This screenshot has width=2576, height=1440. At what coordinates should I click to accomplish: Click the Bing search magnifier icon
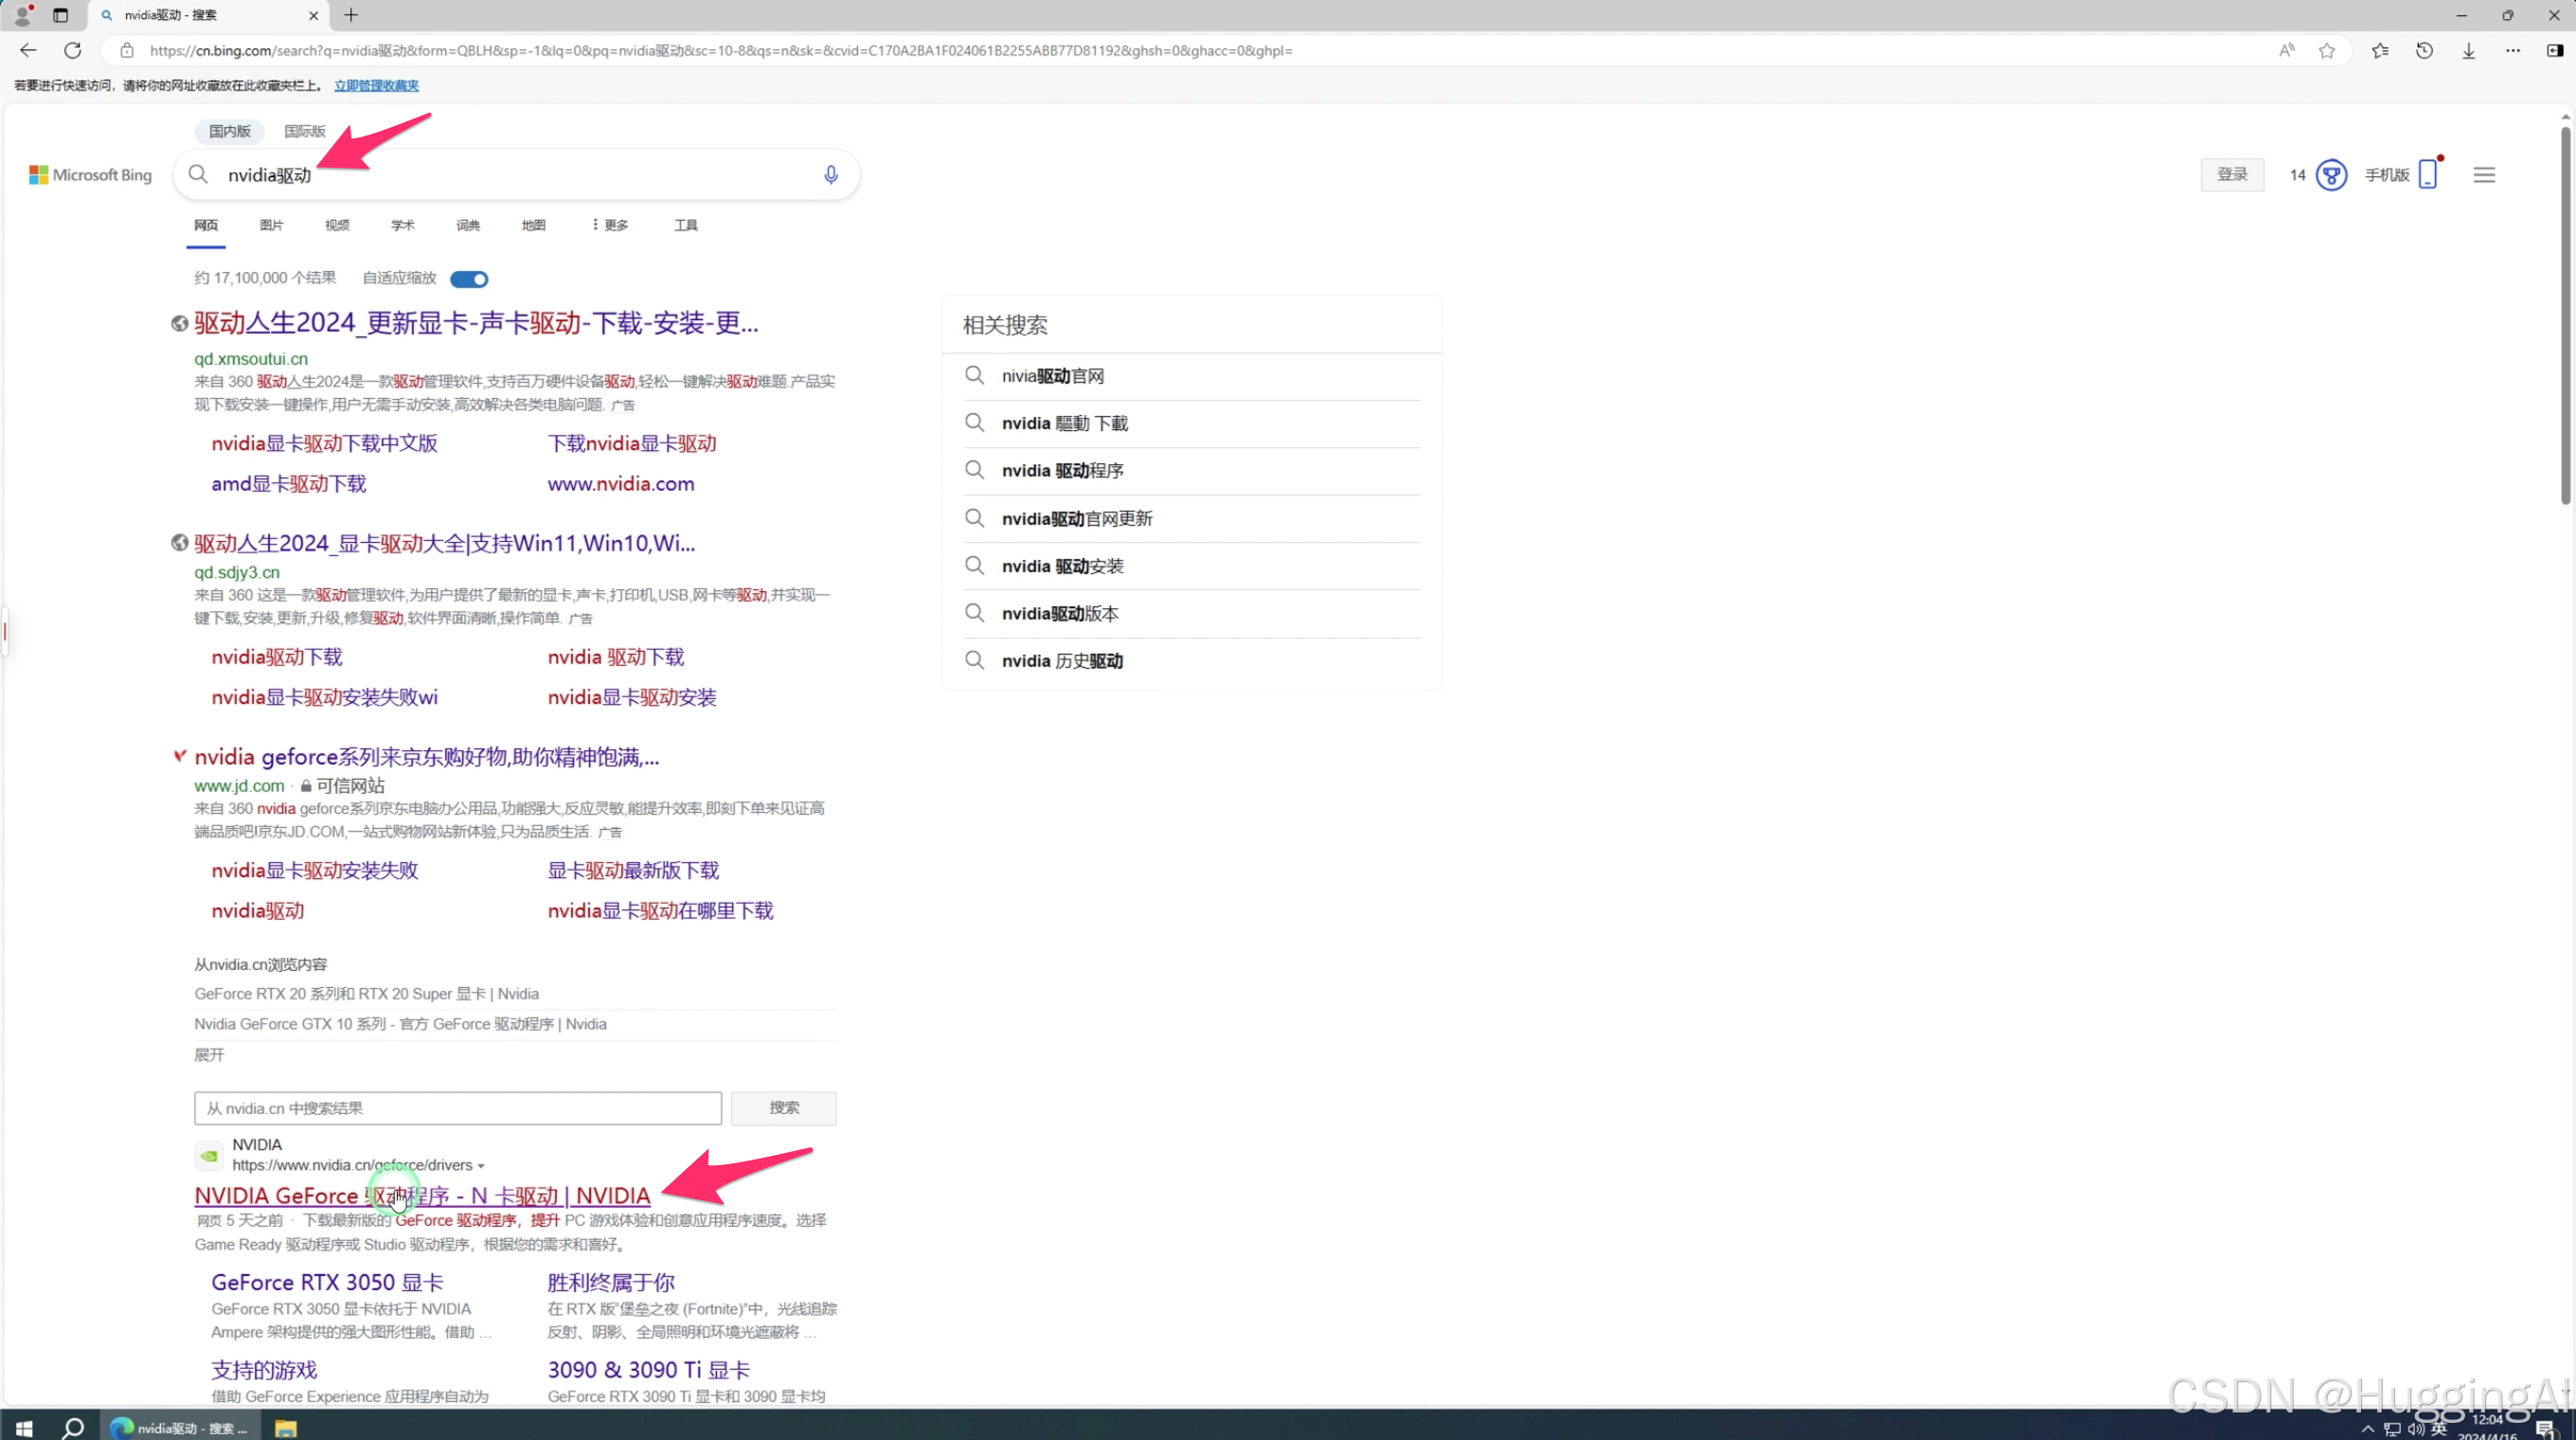click(198, 175)
